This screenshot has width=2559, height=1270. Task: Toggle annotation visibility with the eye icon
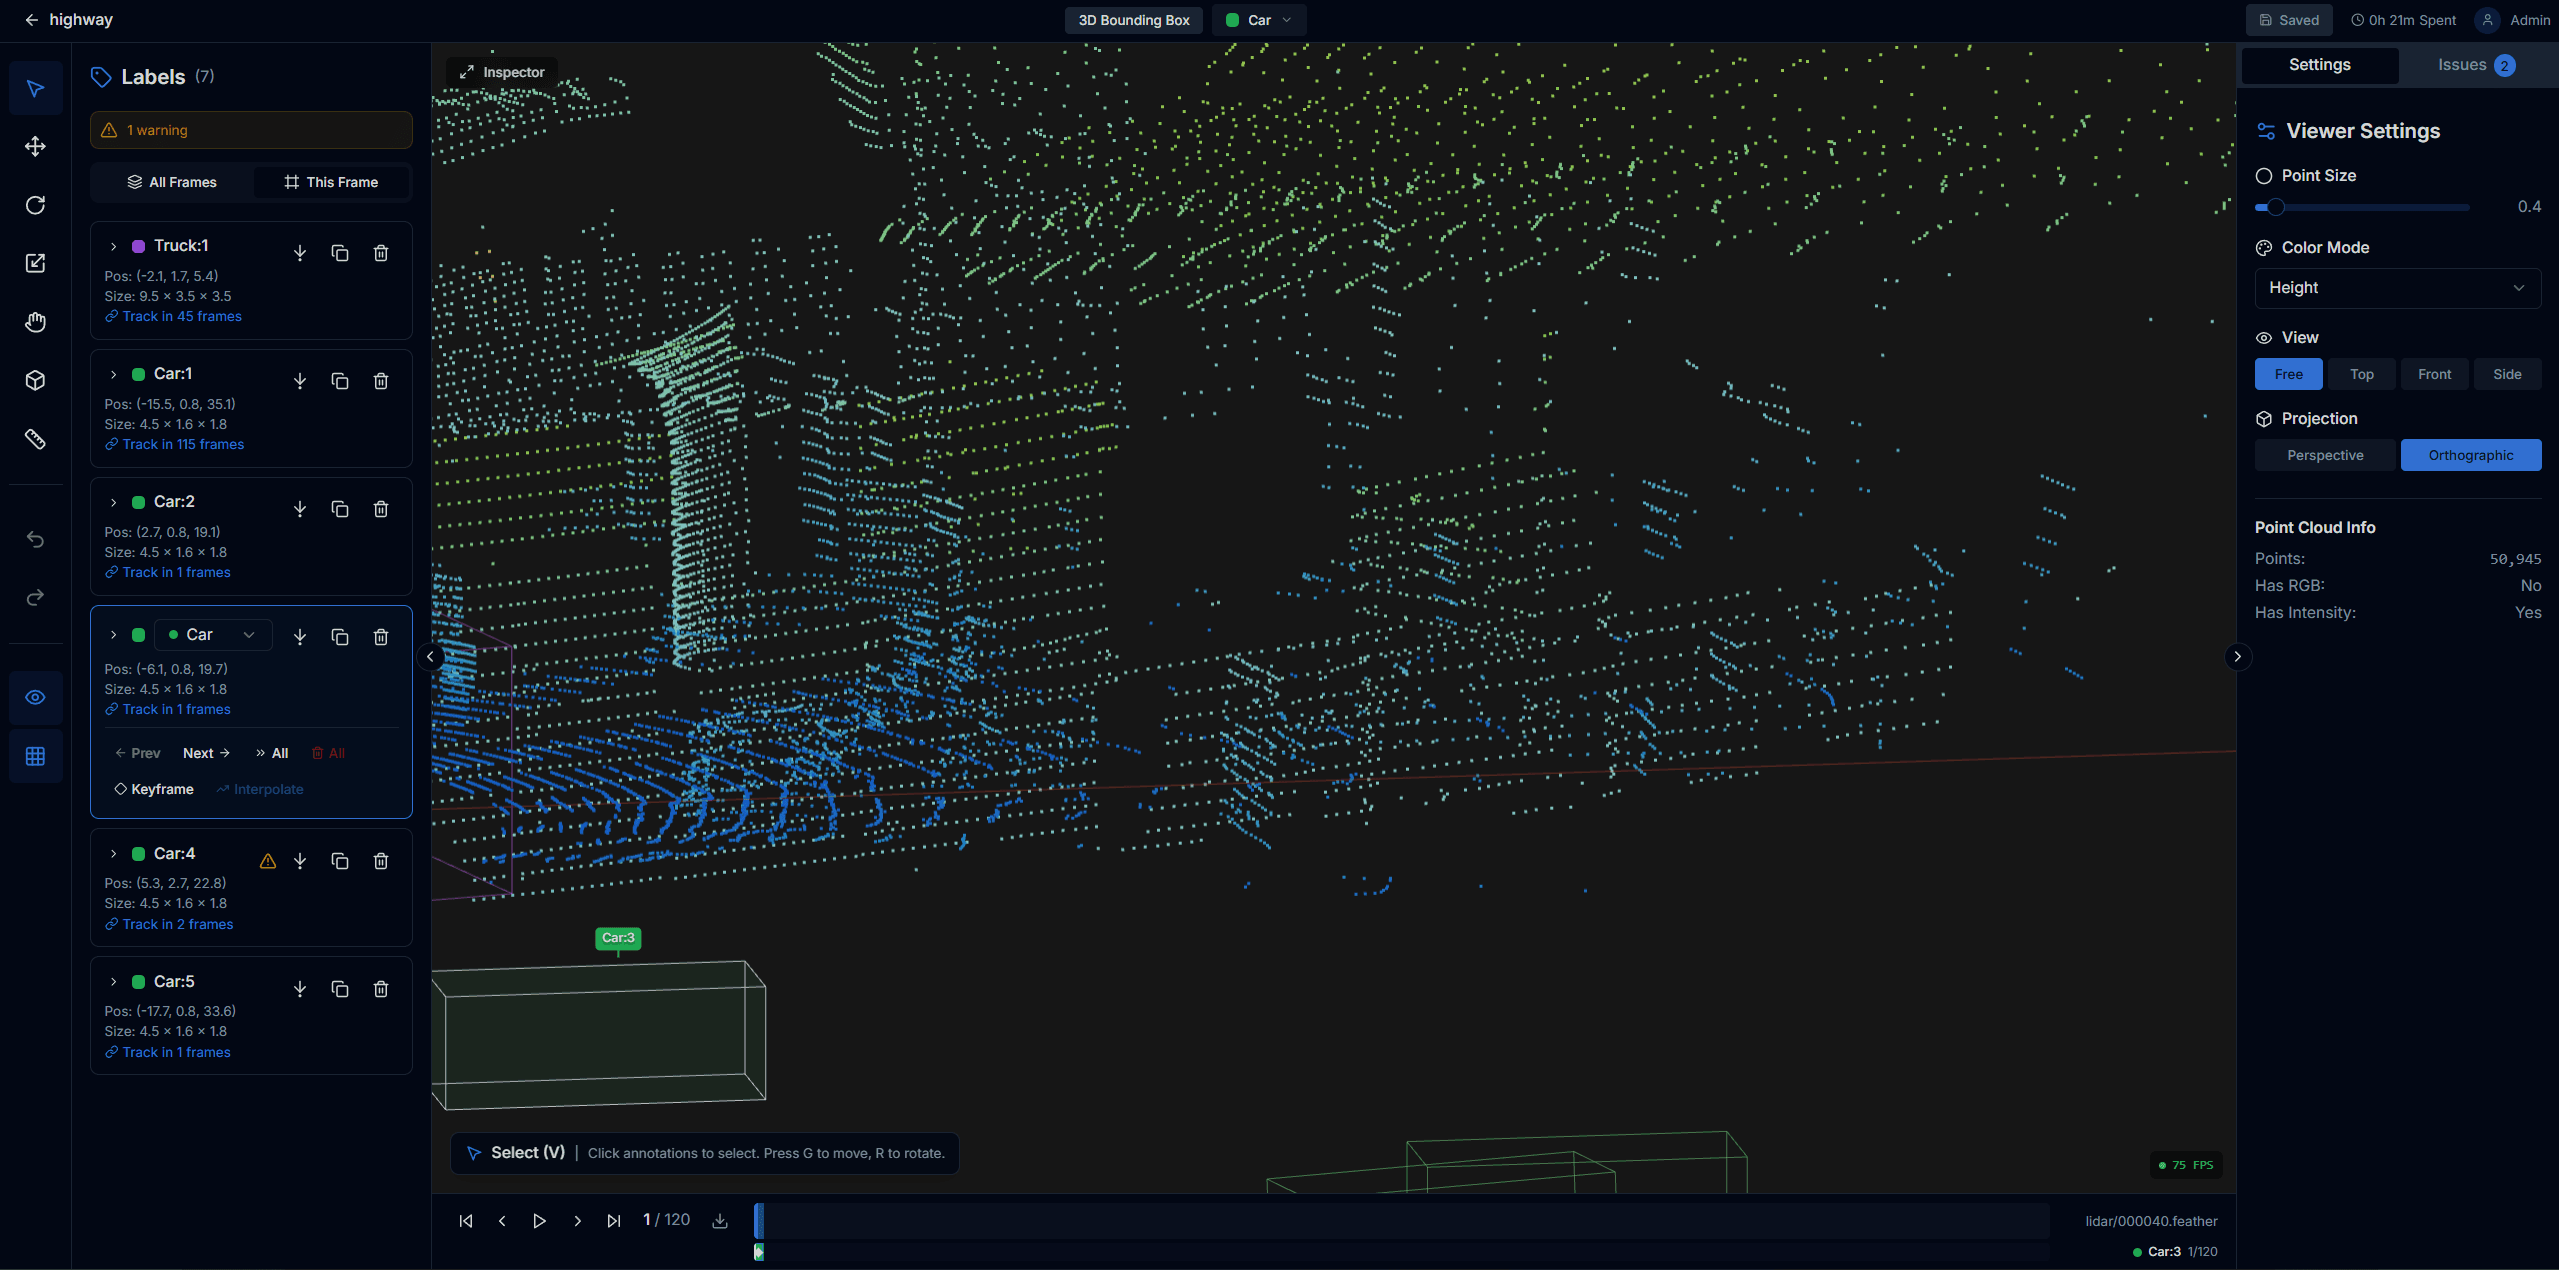pos(36,697)
